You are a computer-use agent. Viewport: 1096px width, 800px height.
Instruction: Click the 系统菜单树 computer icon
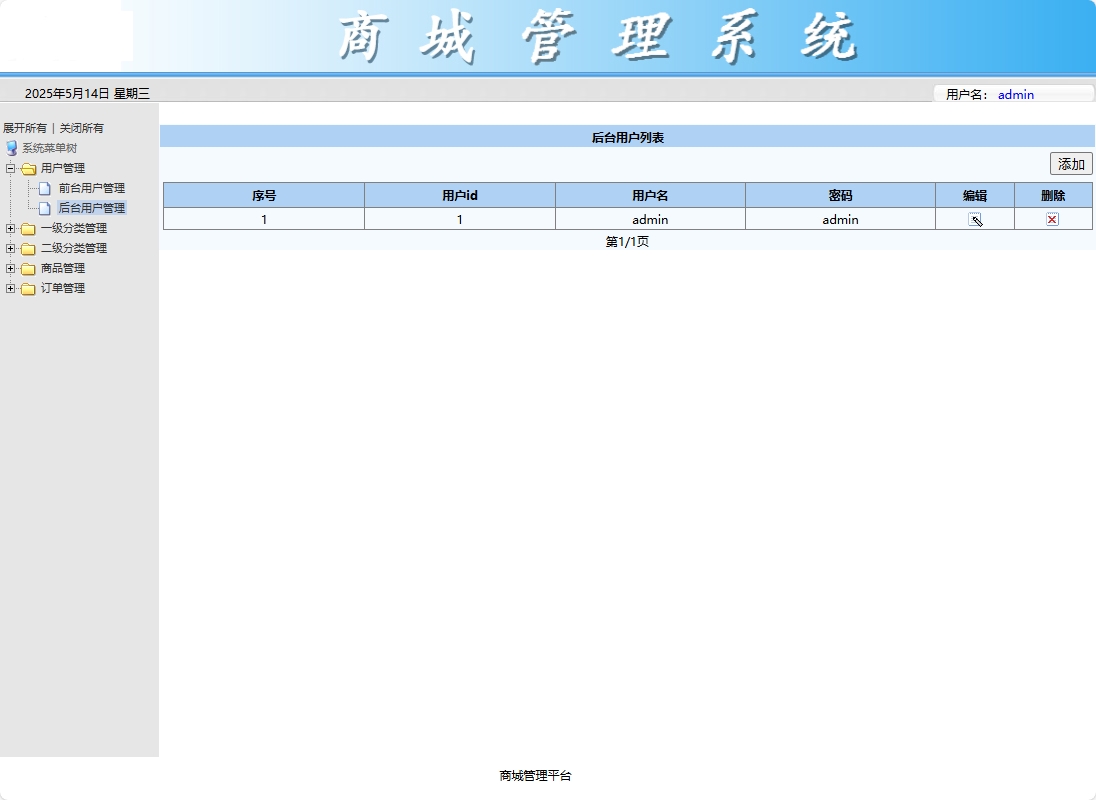tap(11, 148)
